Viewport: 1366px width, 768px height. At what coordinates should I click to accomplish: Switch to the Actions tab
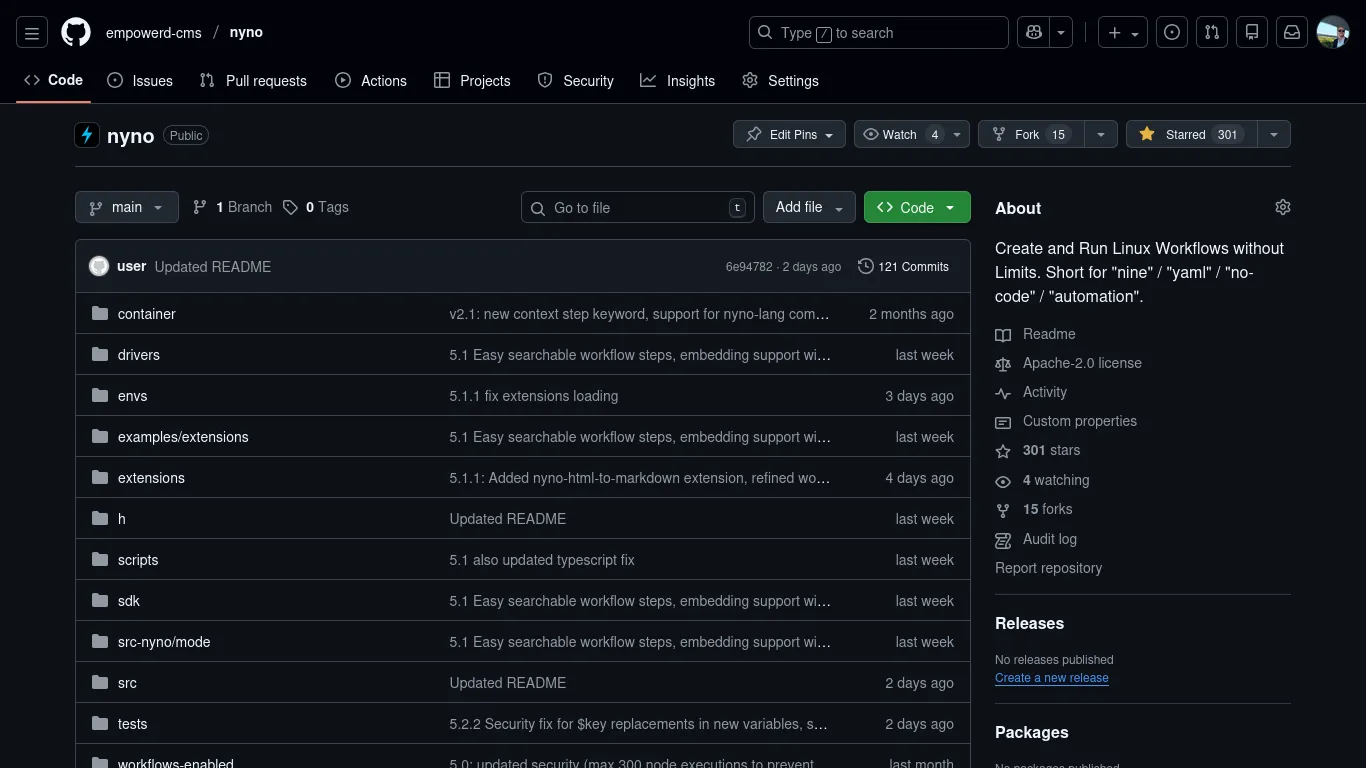371,81
